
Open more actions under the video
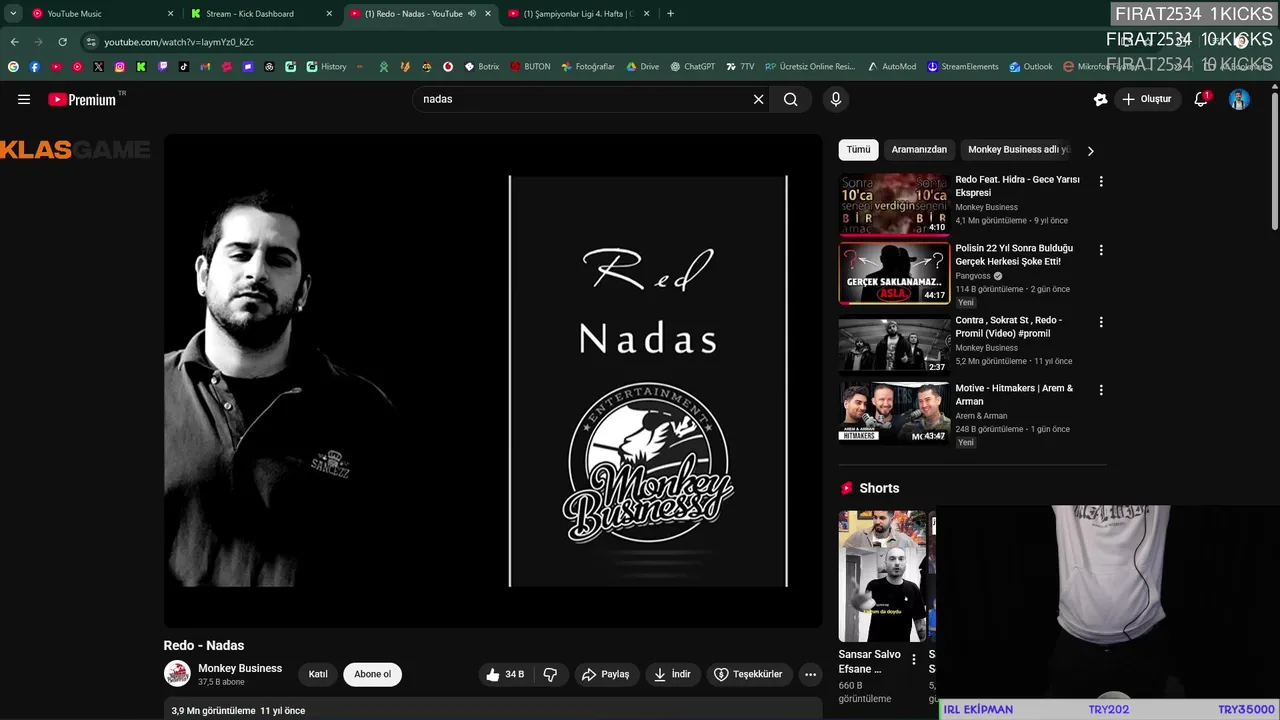pos(810,674)
